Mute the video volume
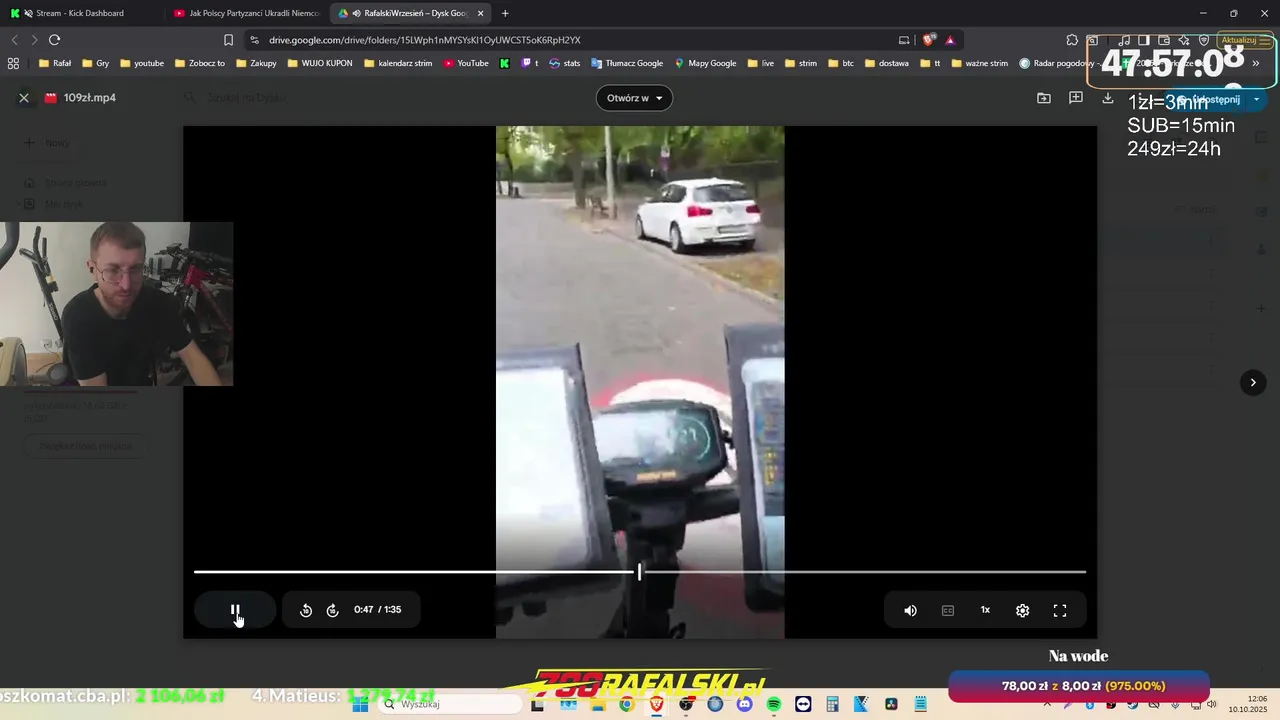The width and height of the screenshot is (1280, 720). click(x=910, y=610)
